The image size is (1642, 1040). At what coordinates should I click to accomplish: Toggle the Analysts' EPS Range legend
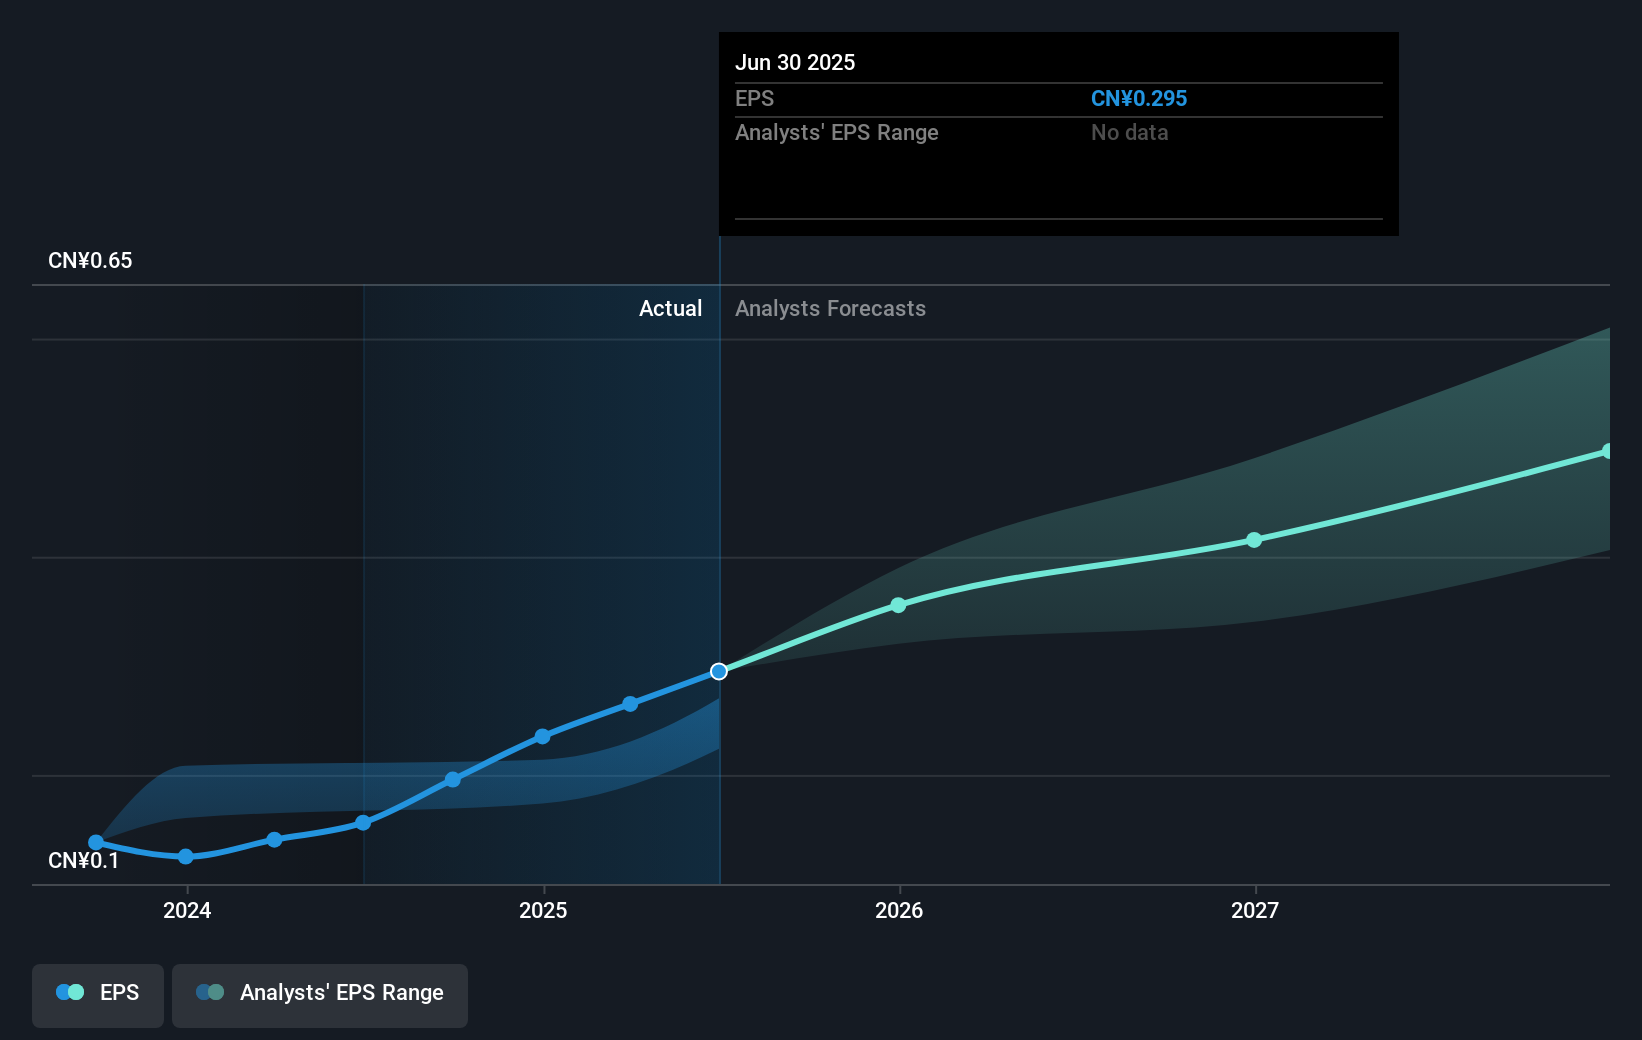[x=319, y=994]
